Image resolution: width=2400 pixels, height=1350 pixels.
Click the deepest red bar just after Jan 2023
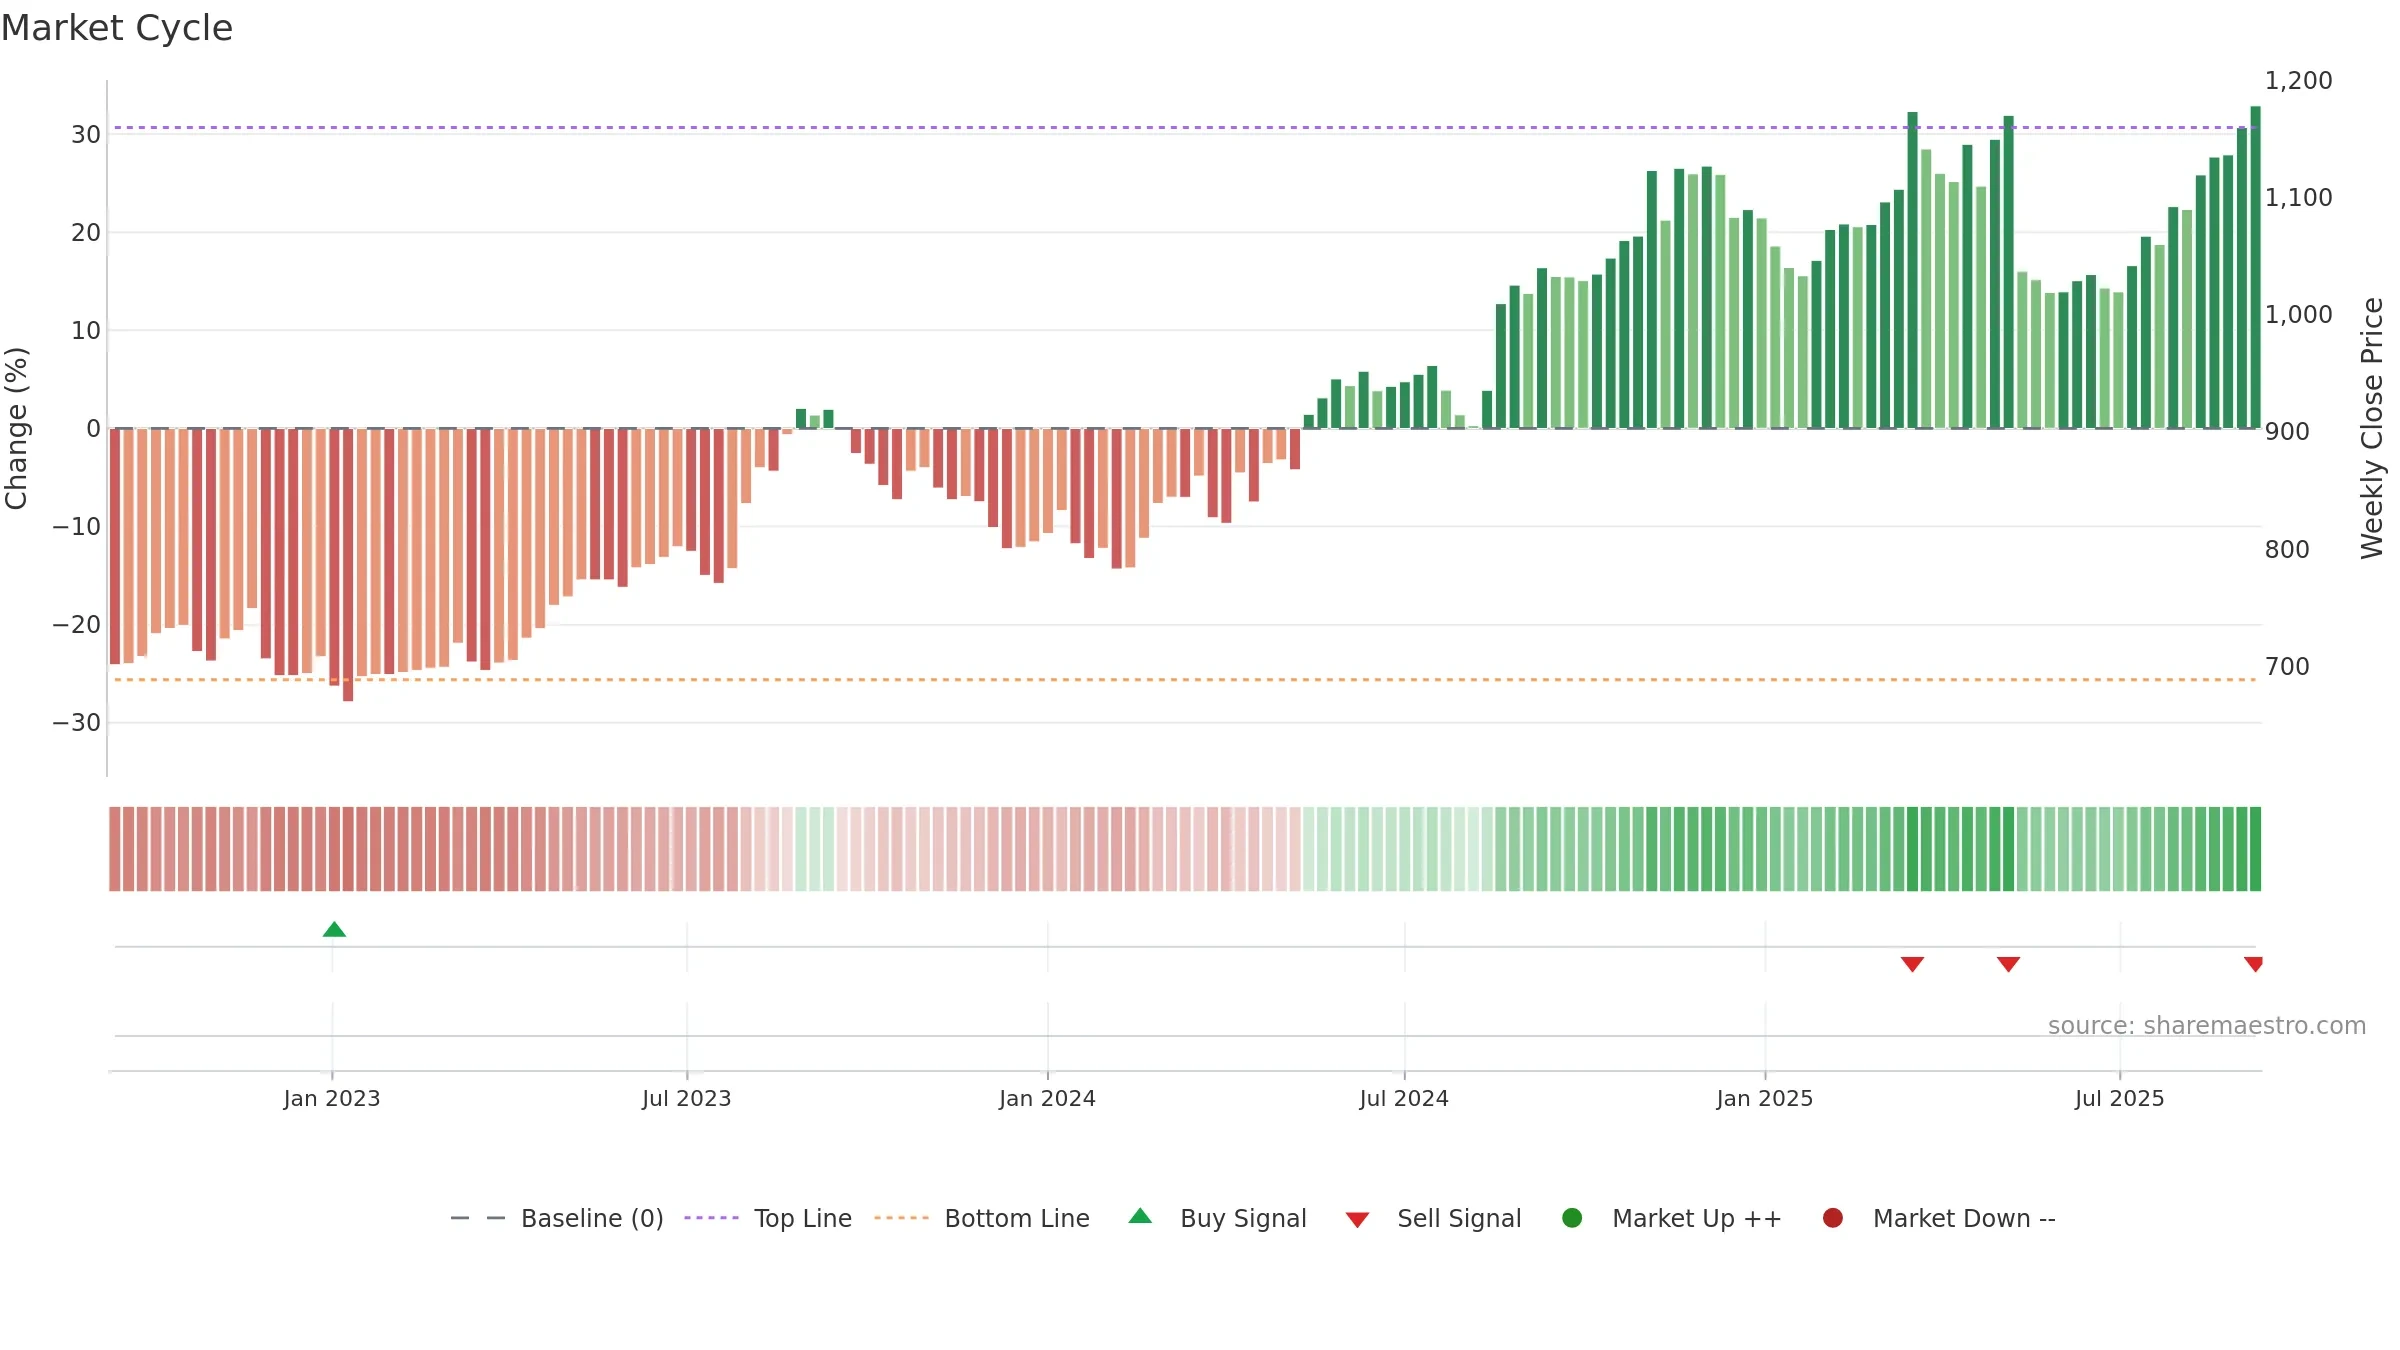click(x=348, y=565)
